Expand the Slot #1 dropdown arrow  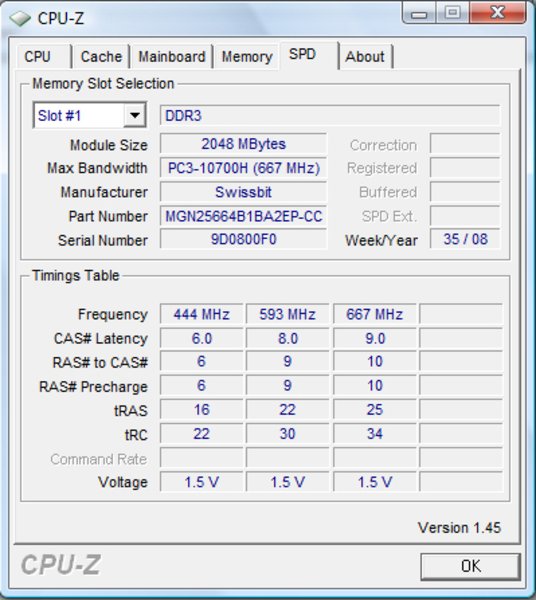[134, 115]
